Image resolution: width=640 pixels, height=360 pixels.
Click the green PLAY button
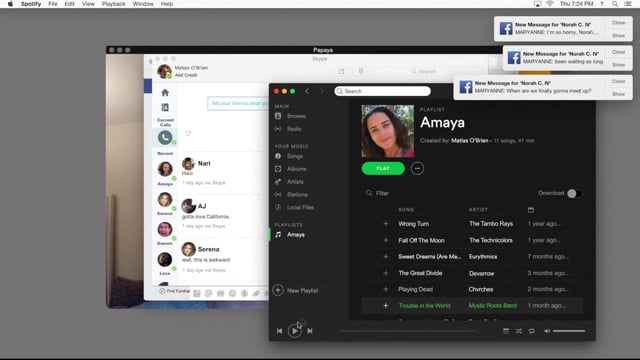coord(383,168)
